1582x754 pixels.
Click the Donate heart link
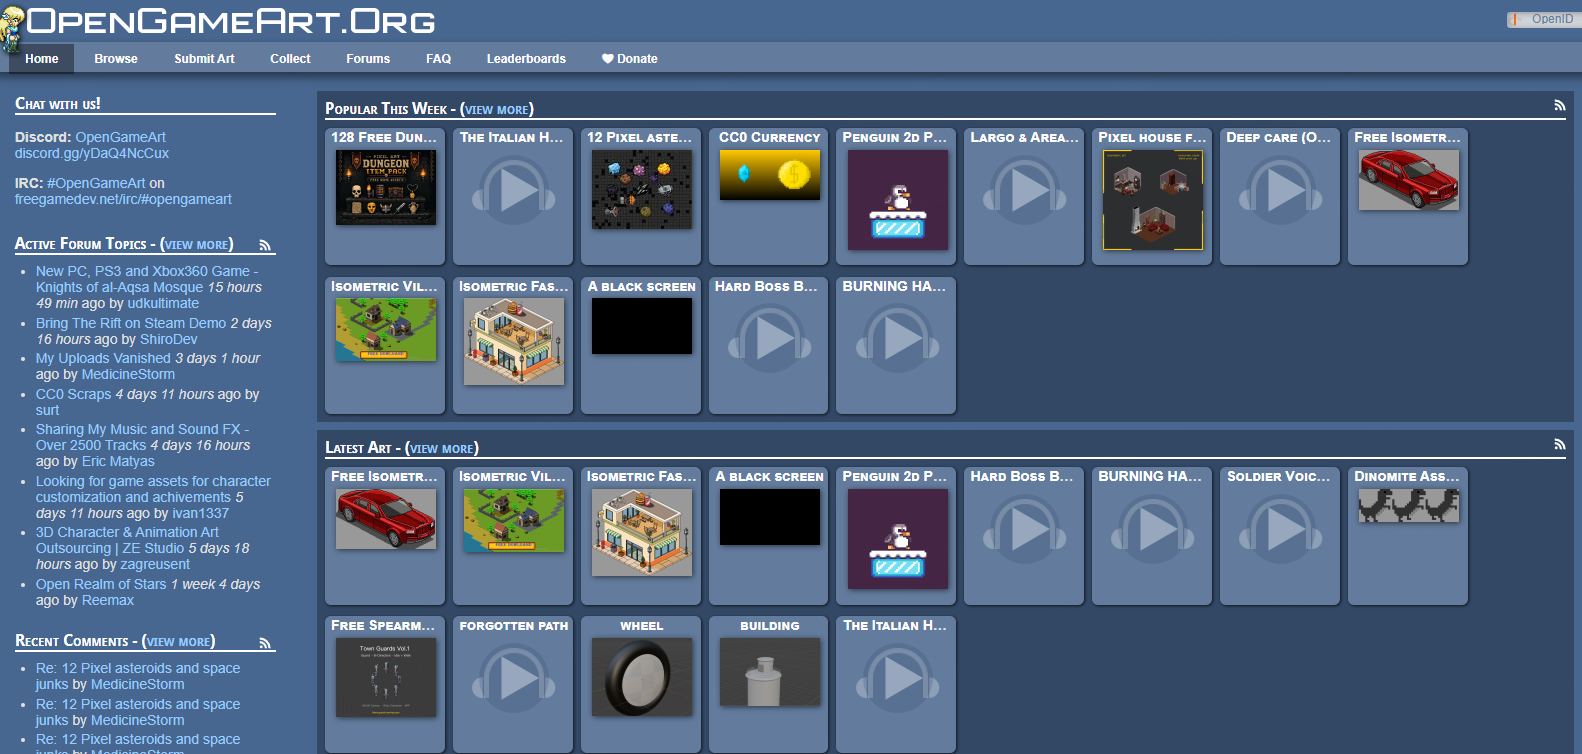click(x=629, y=59)
